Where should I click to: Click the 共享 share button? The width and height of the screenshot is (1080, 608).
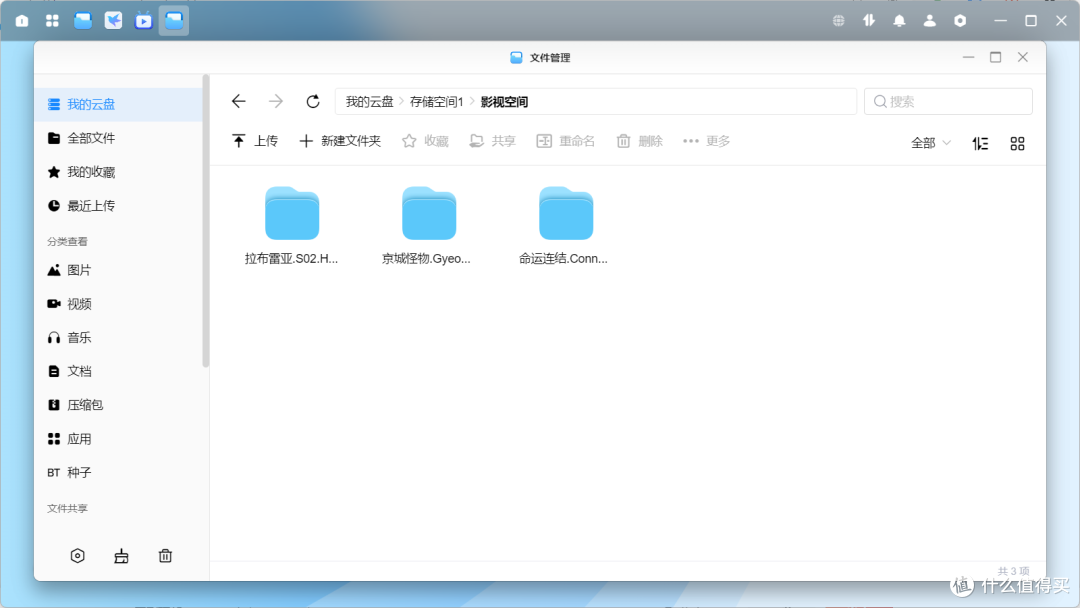[x=492, y=141]
